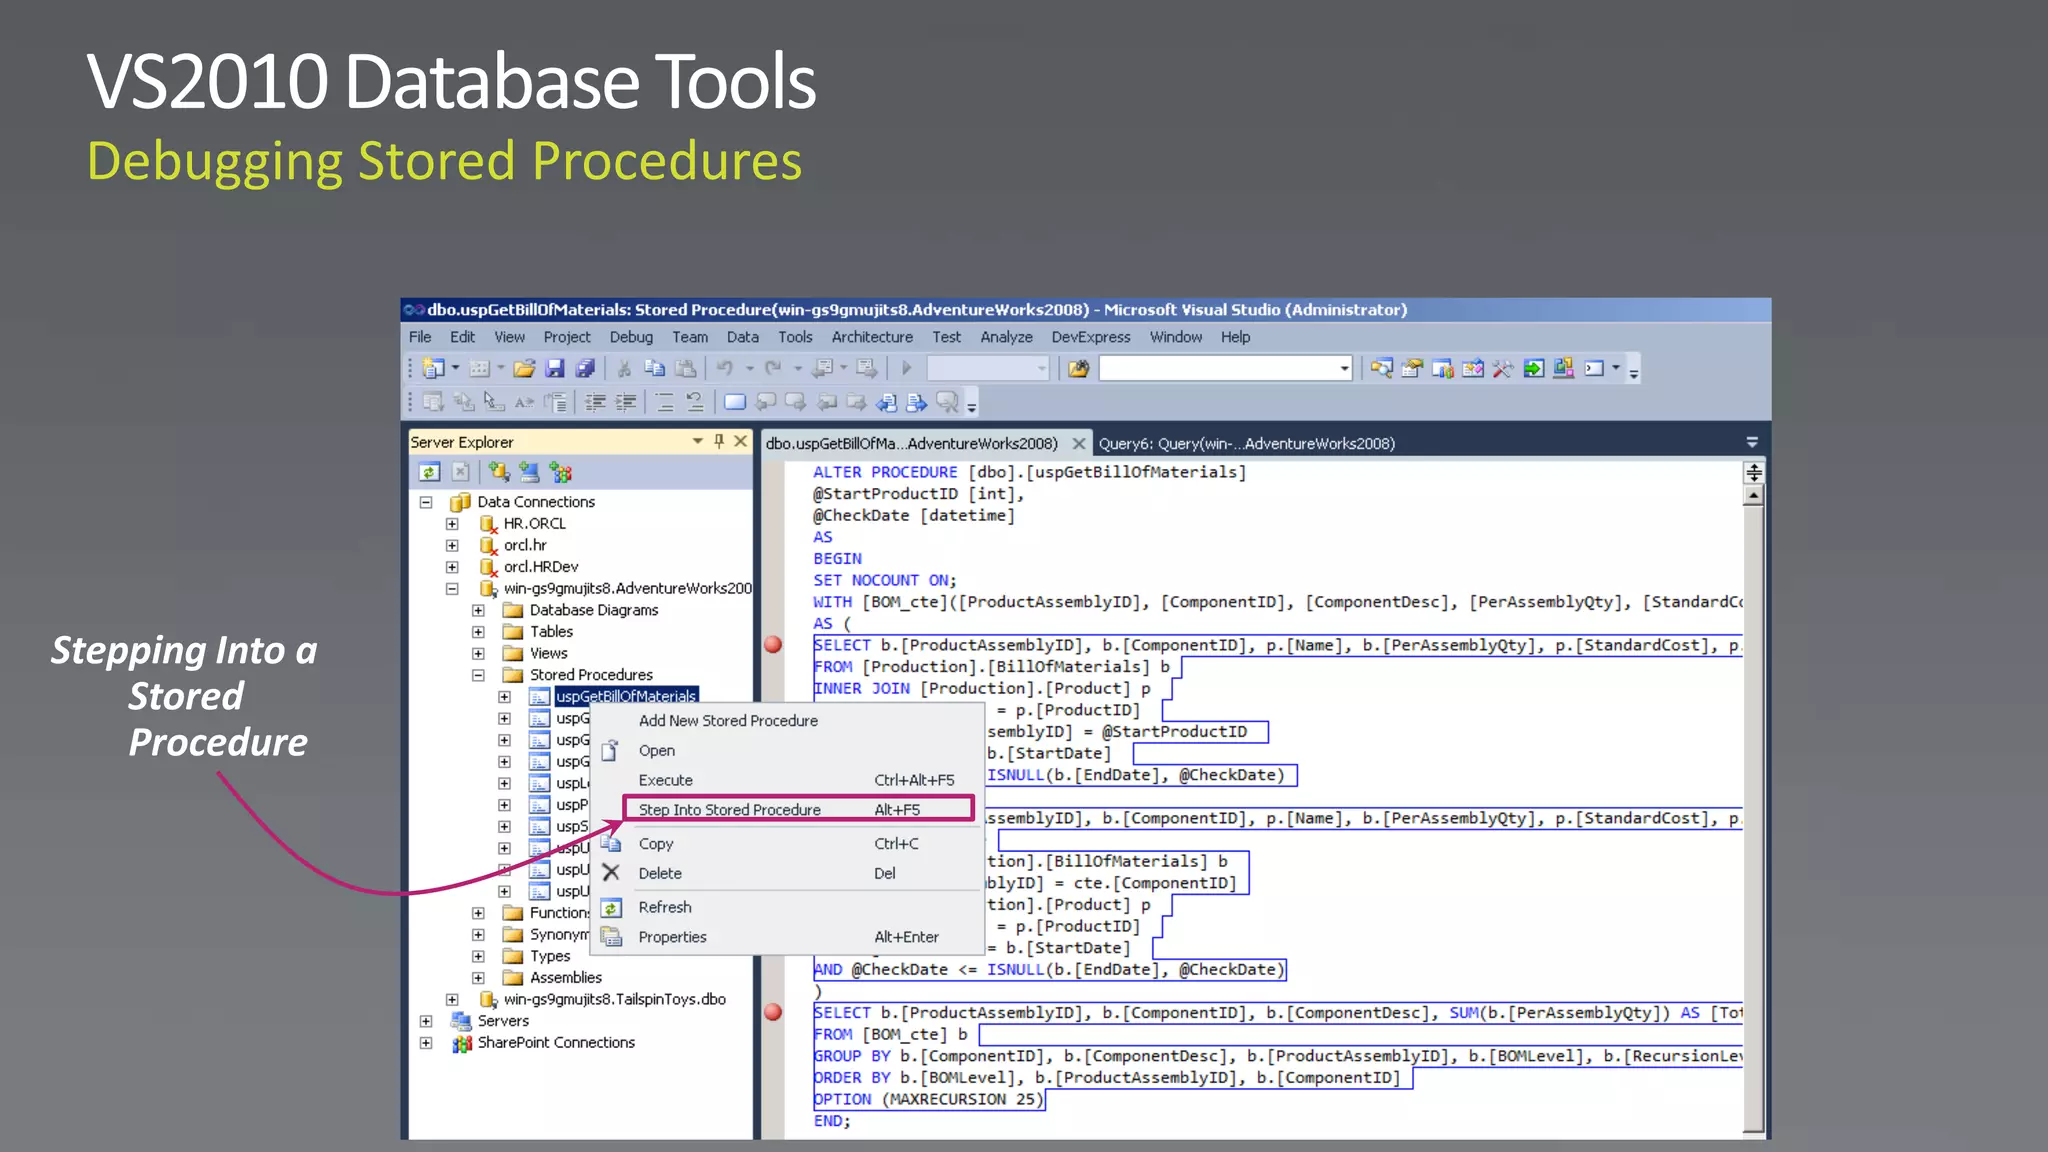Image resolution: width=2048 pixels, height=1152 pixels.
Task: Open the Debug menu
Action: point(631,337)
